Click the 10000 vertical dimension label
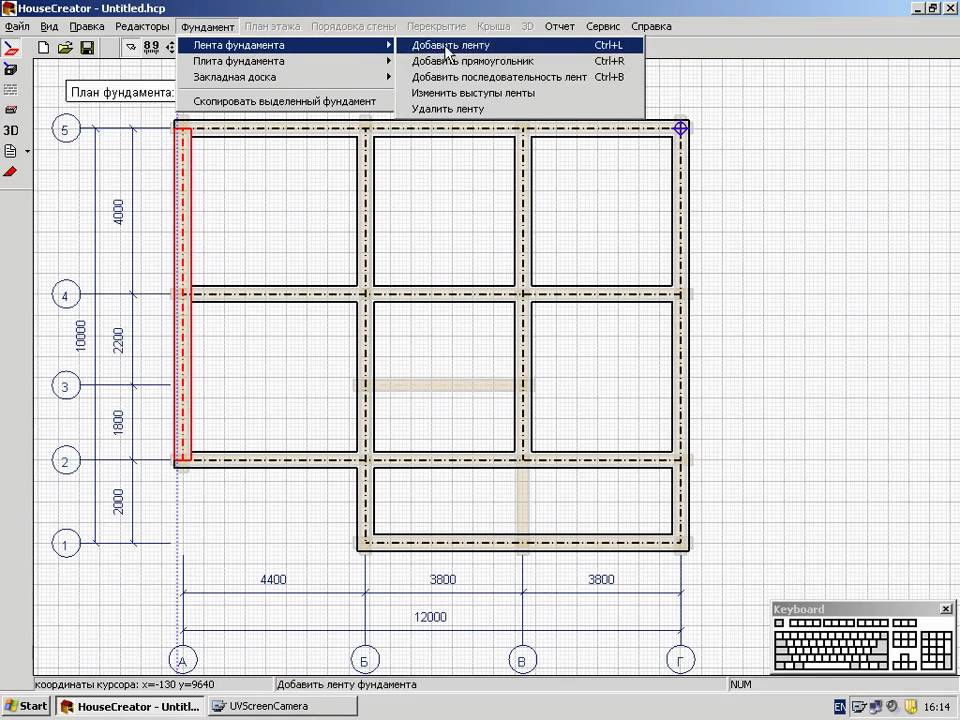 [80, 336]
